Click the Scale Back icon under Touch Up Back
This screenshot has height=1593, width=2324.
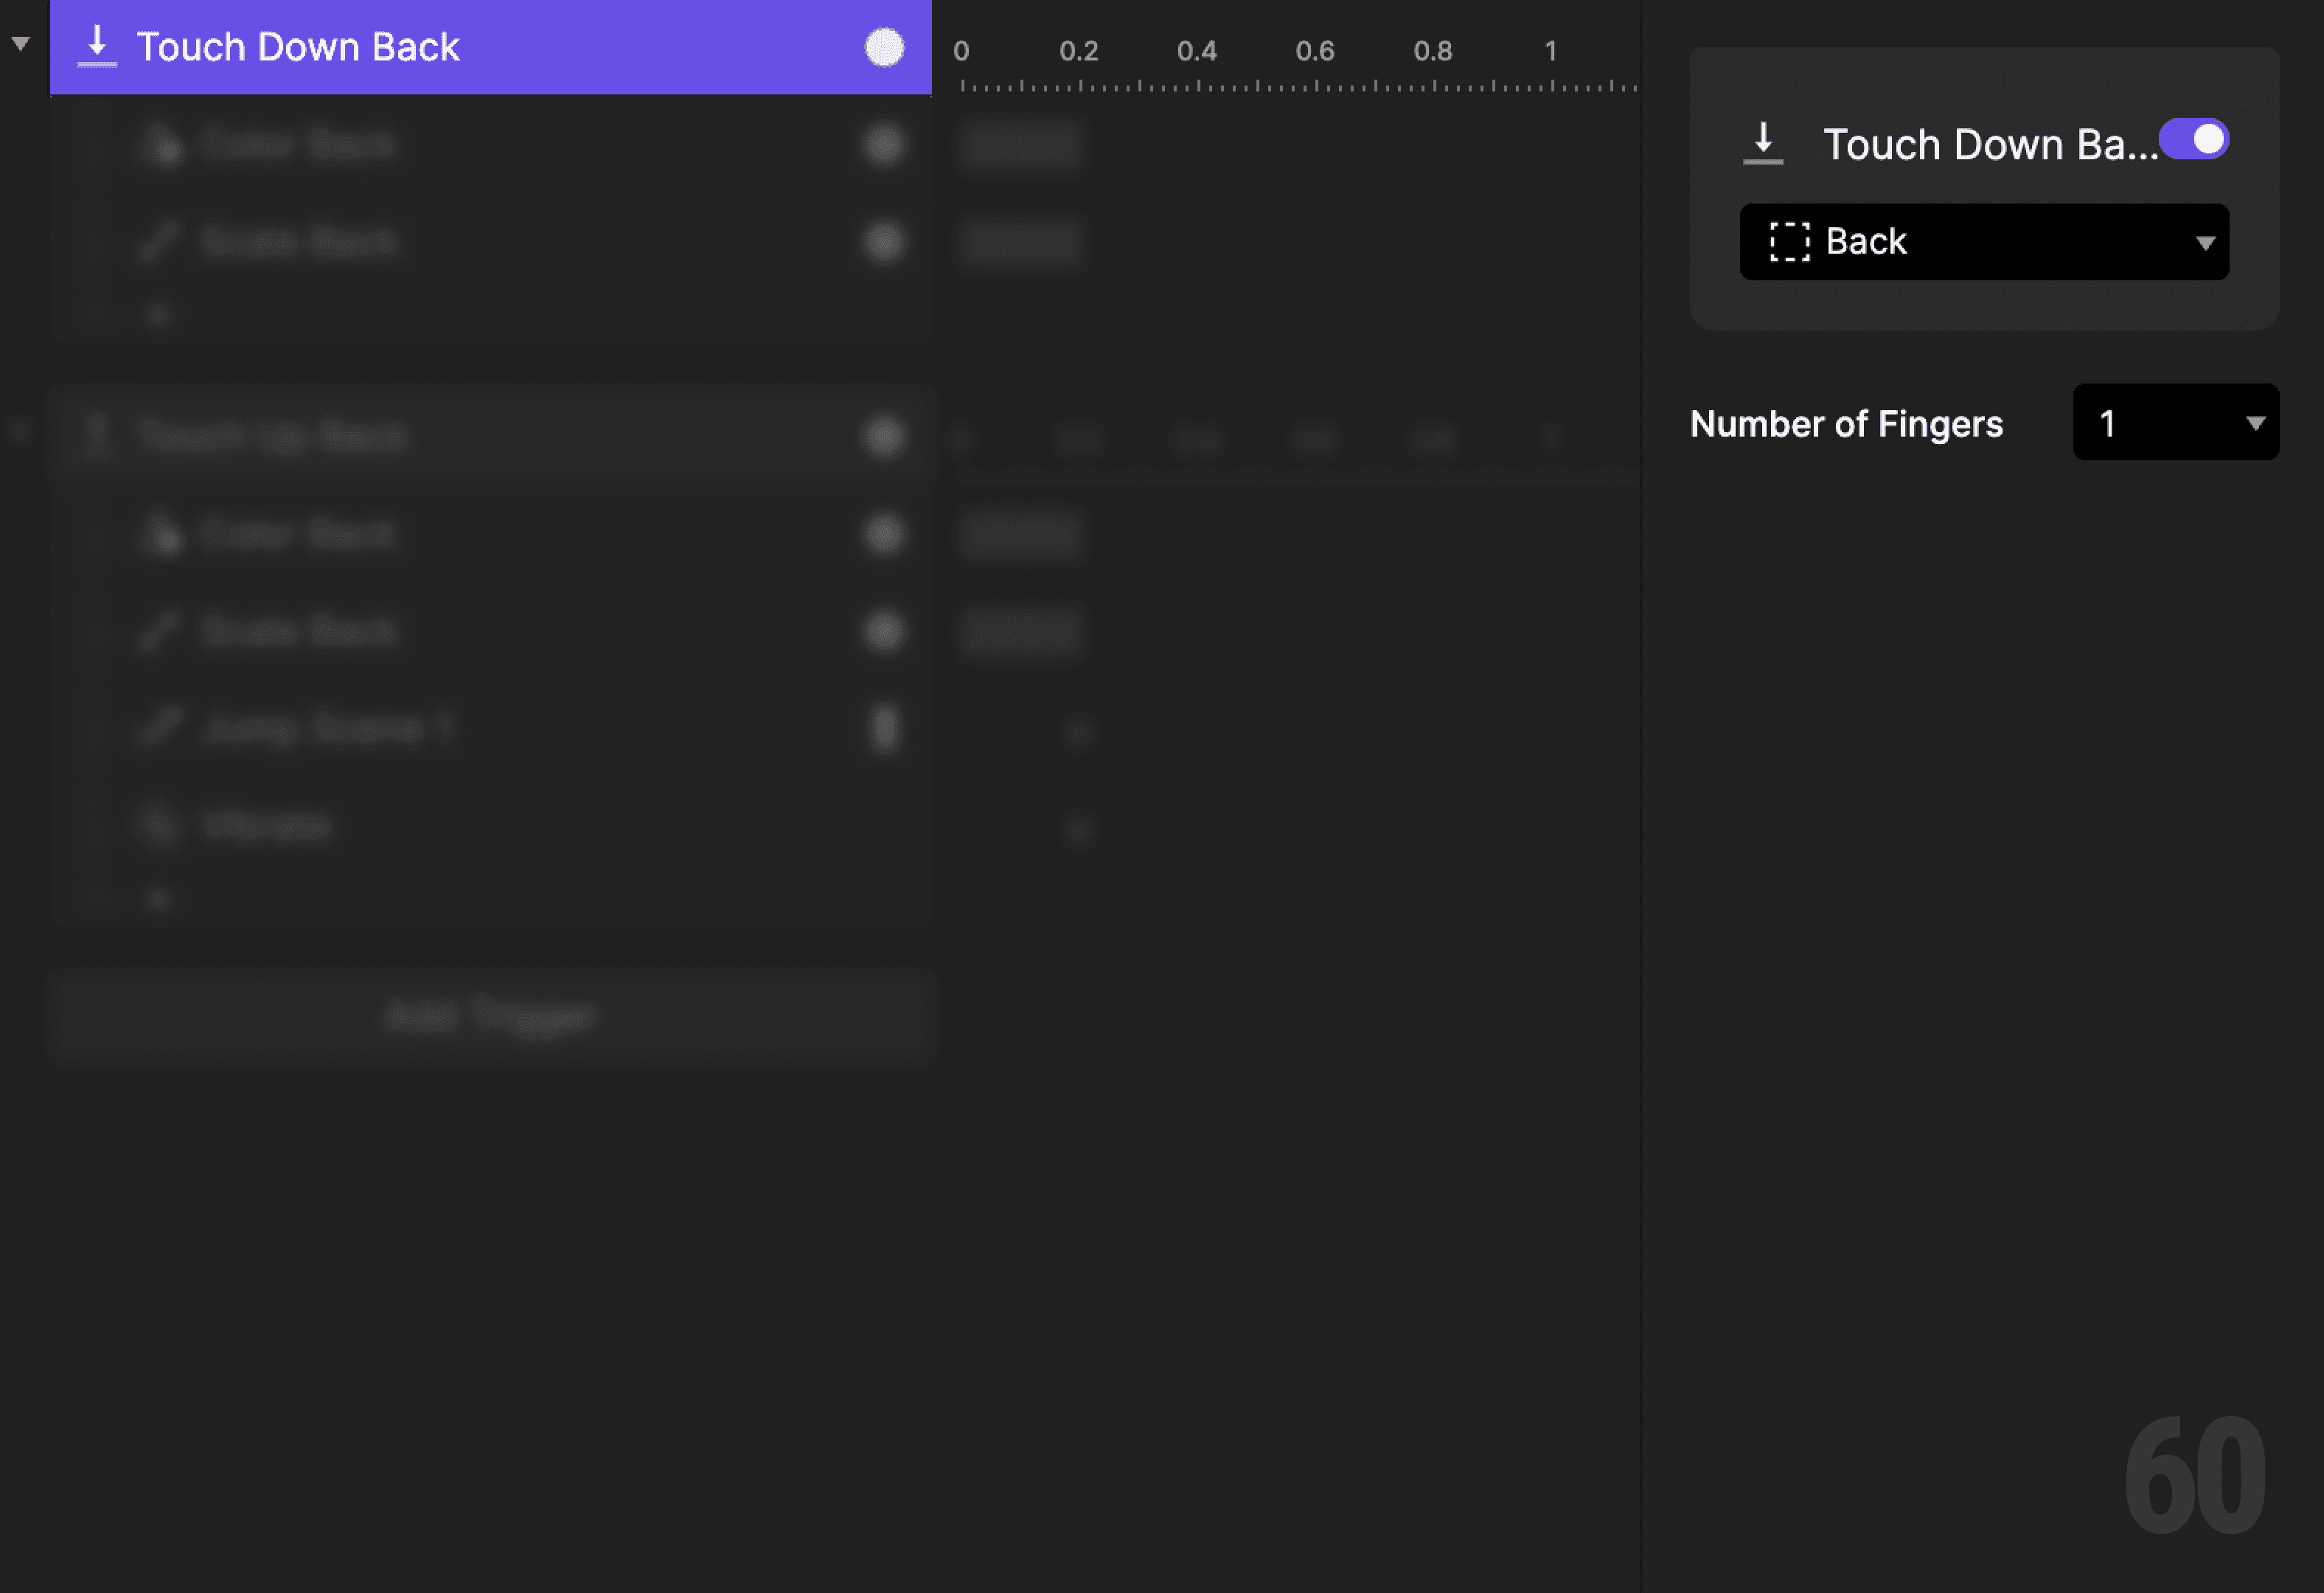coord(160,630)
